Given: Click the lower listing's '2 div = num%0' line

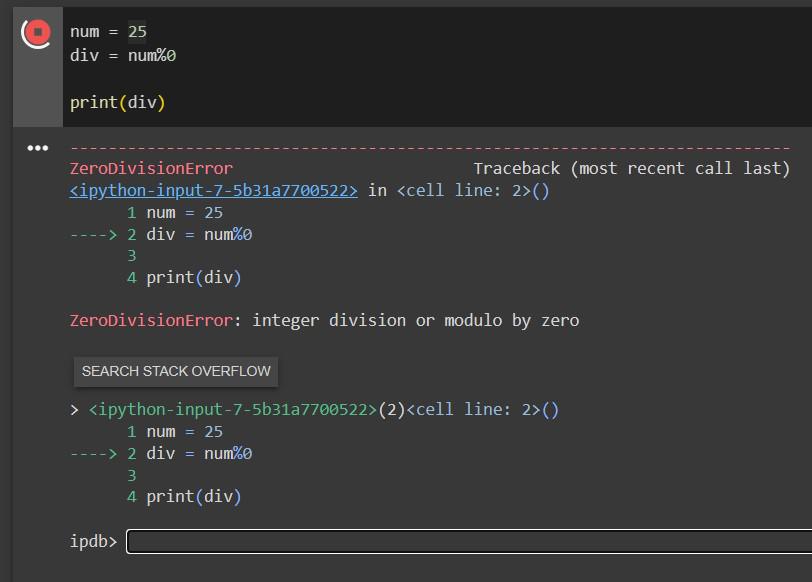Looking at the screenshot, I should click(x=190, y=454).
